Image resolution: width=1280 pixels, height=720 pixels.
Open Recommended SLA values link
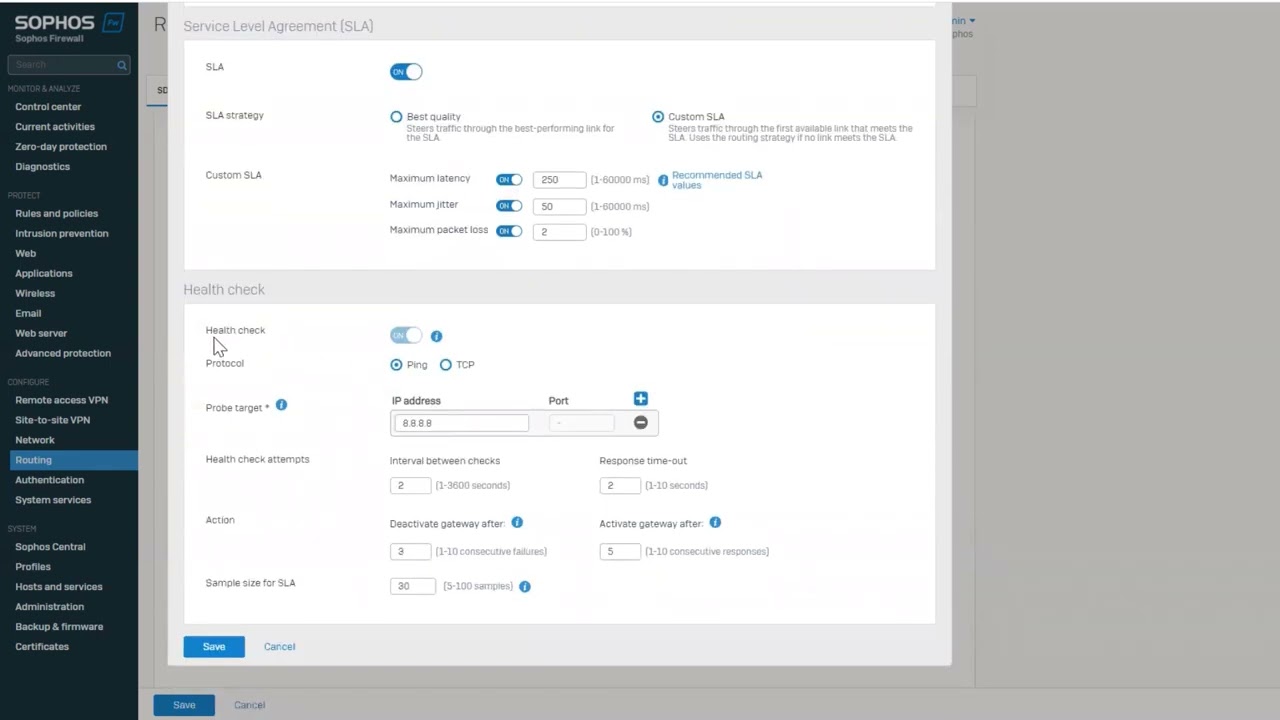pyautogui.click(x=717, y=180)
